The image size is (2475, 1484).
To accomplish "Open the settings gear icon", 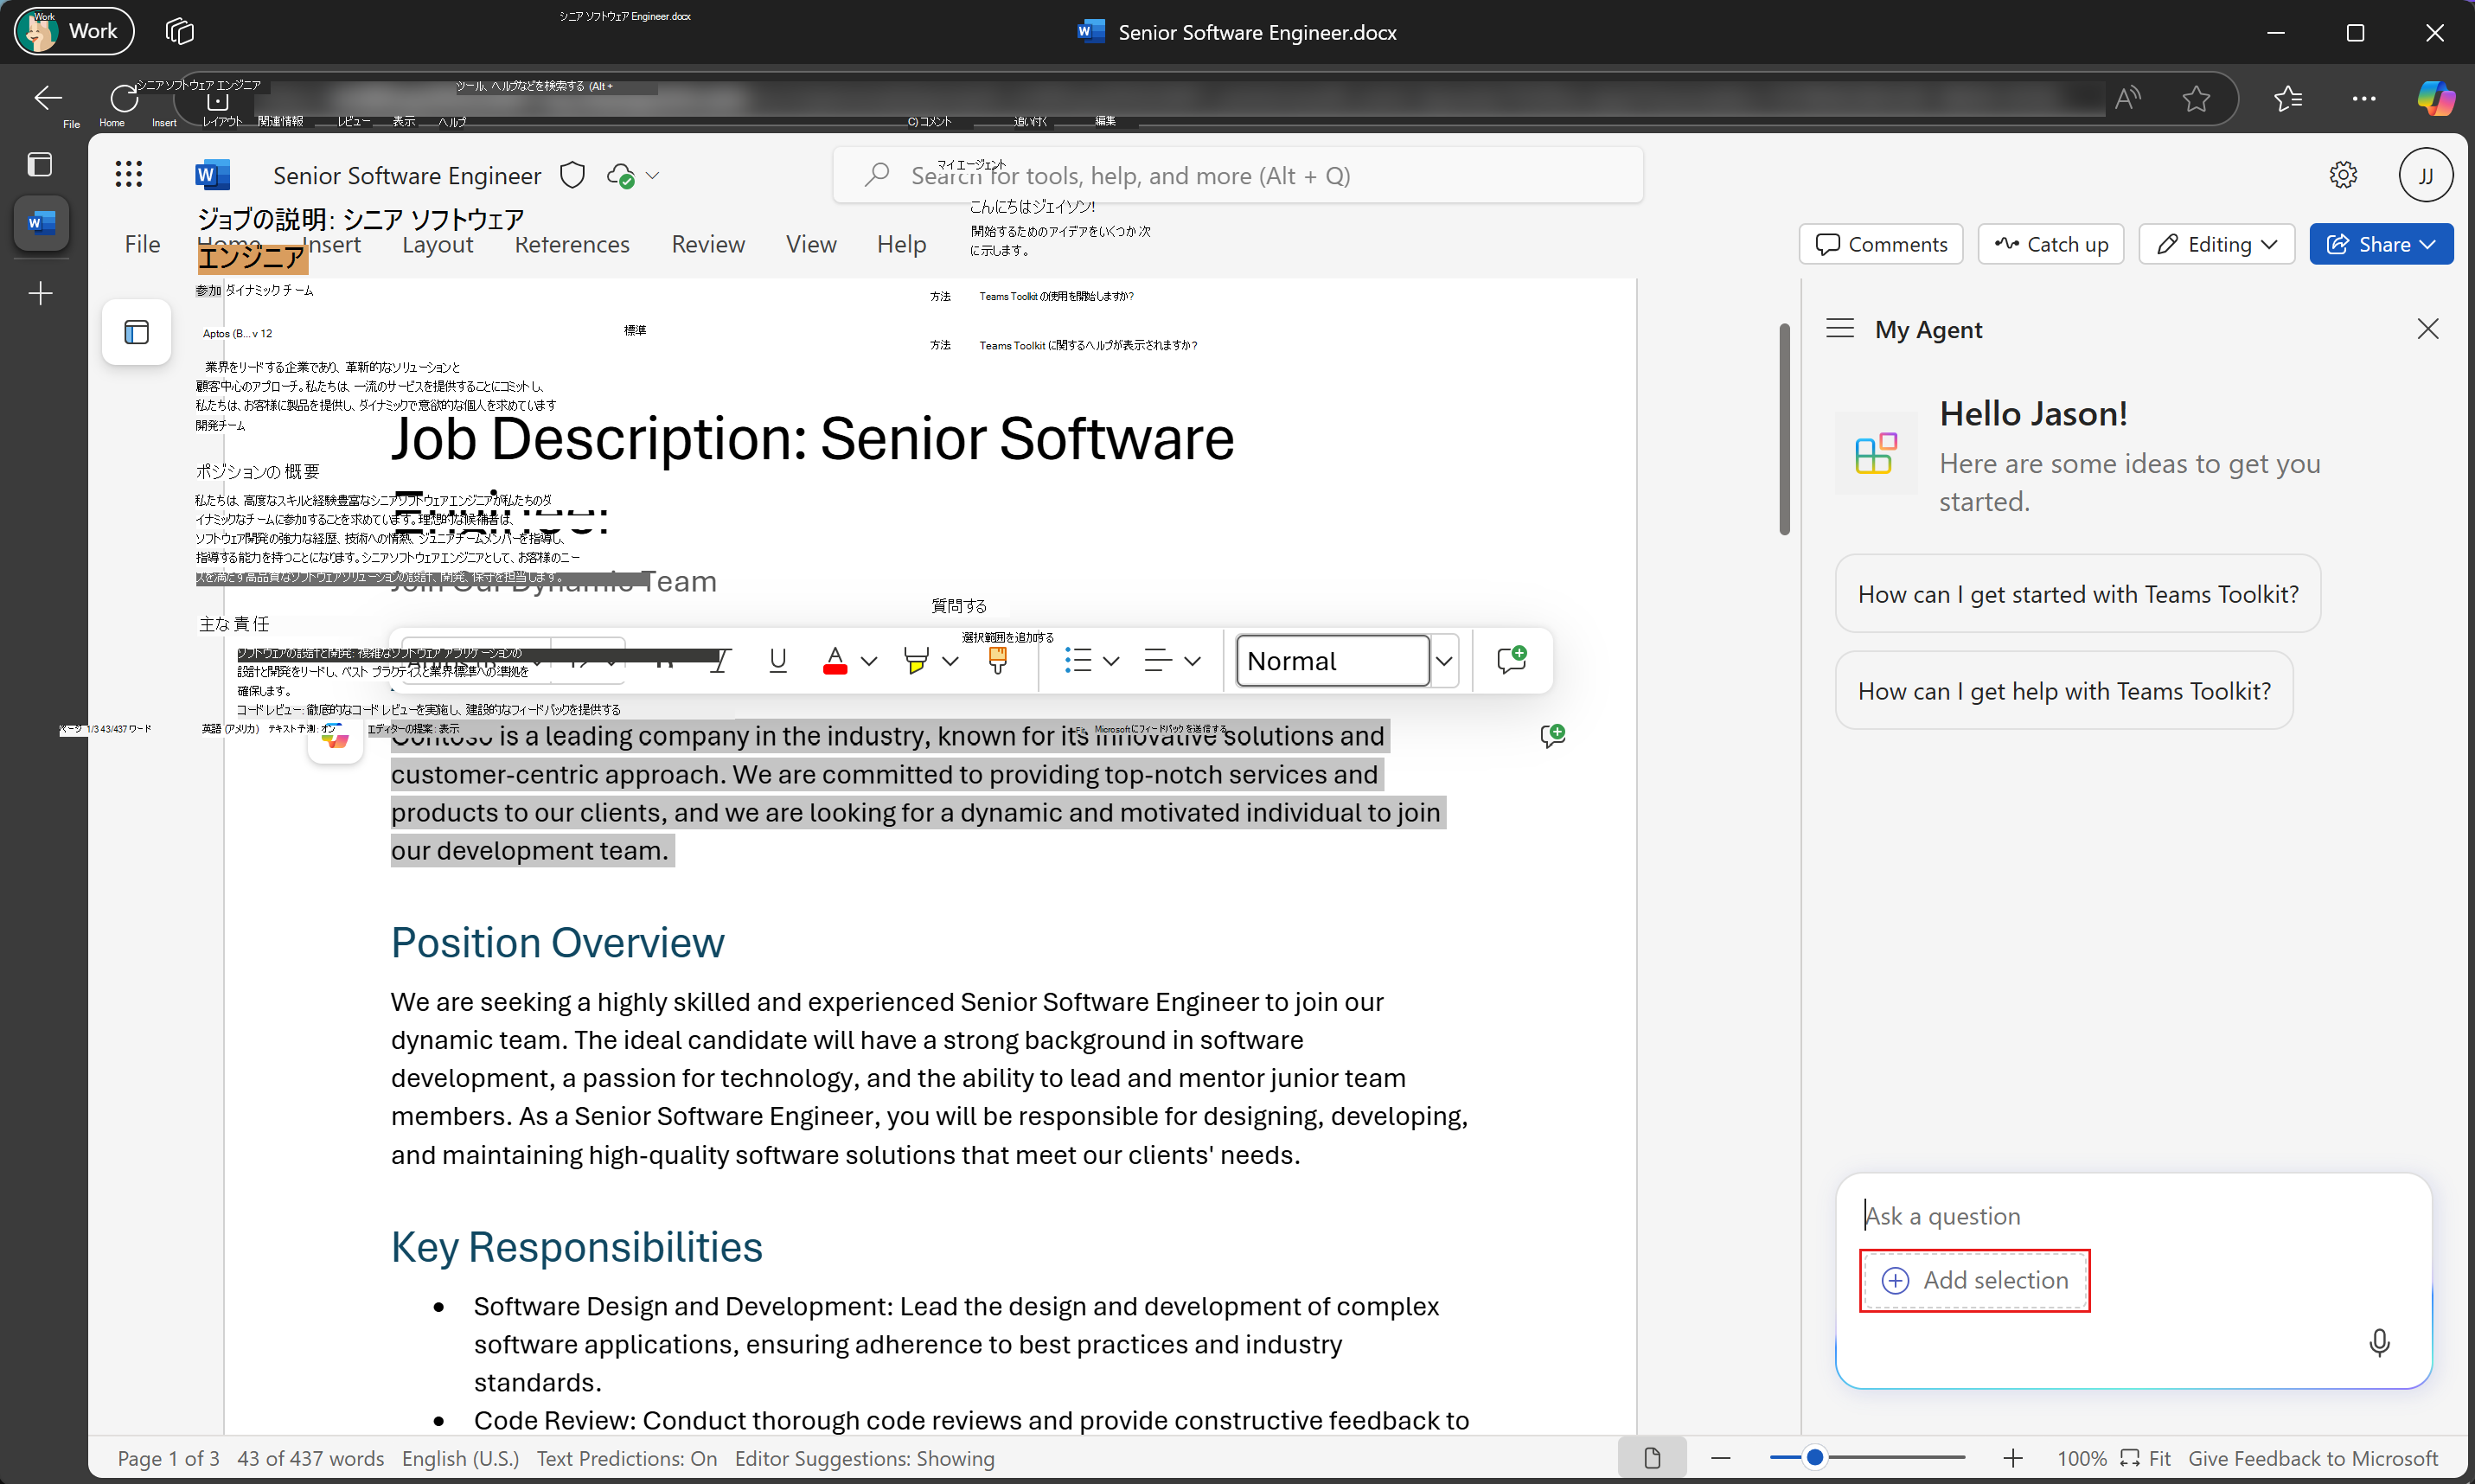I will pyautogui.click(x=2343, y=175).
